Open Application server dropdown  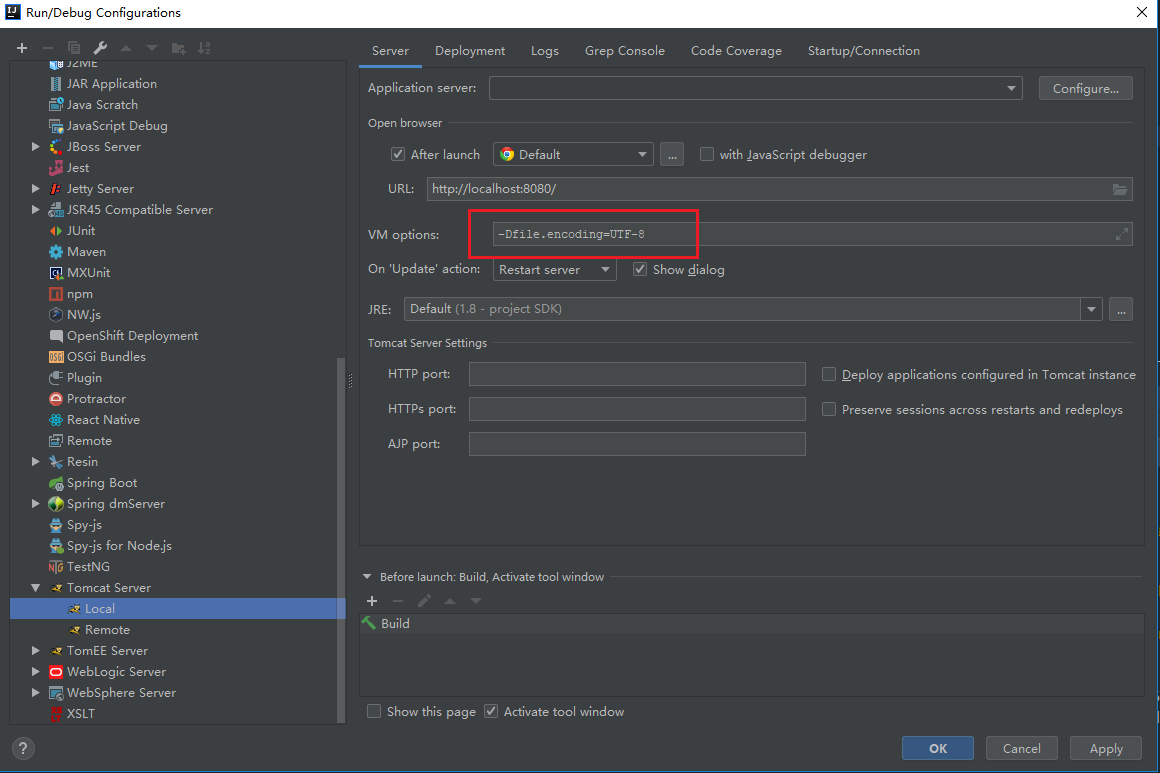pos(755,88)
